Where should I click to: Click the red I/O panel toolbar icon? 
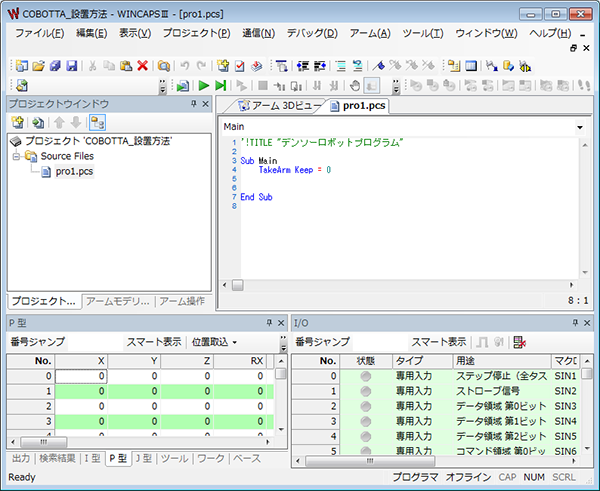pyautogui.click(x=519, y=342)
